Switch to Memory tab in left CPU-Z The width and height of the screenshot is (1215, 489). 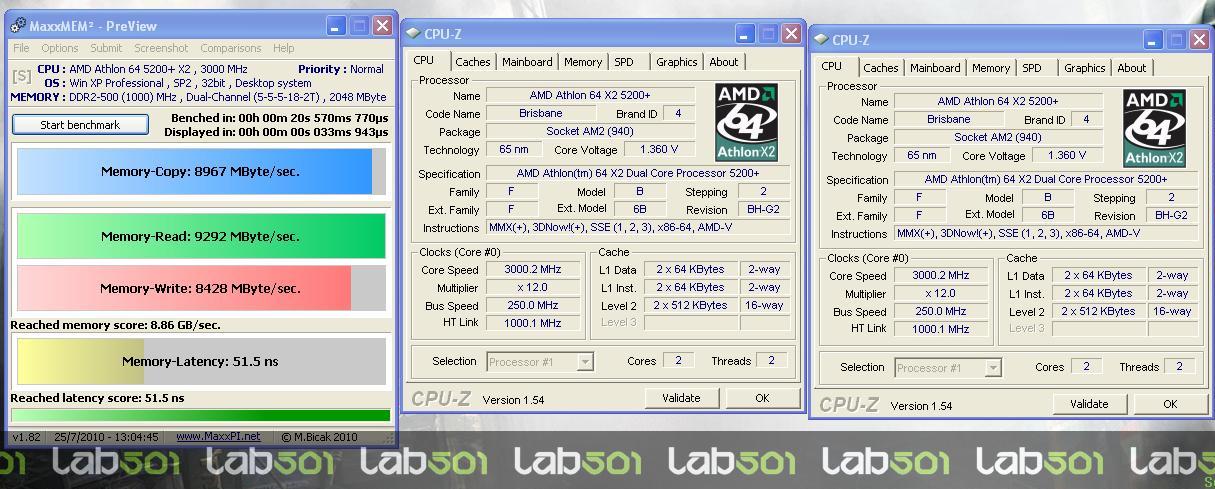583,62
